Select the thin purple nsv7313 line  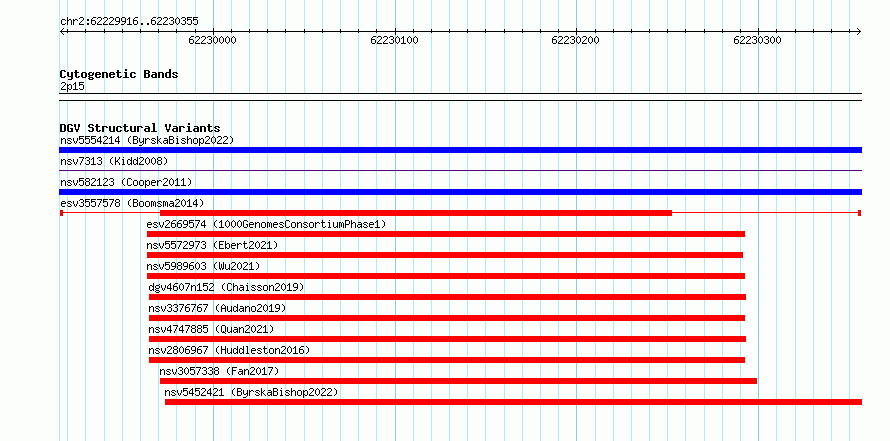(x=460, y=170)
